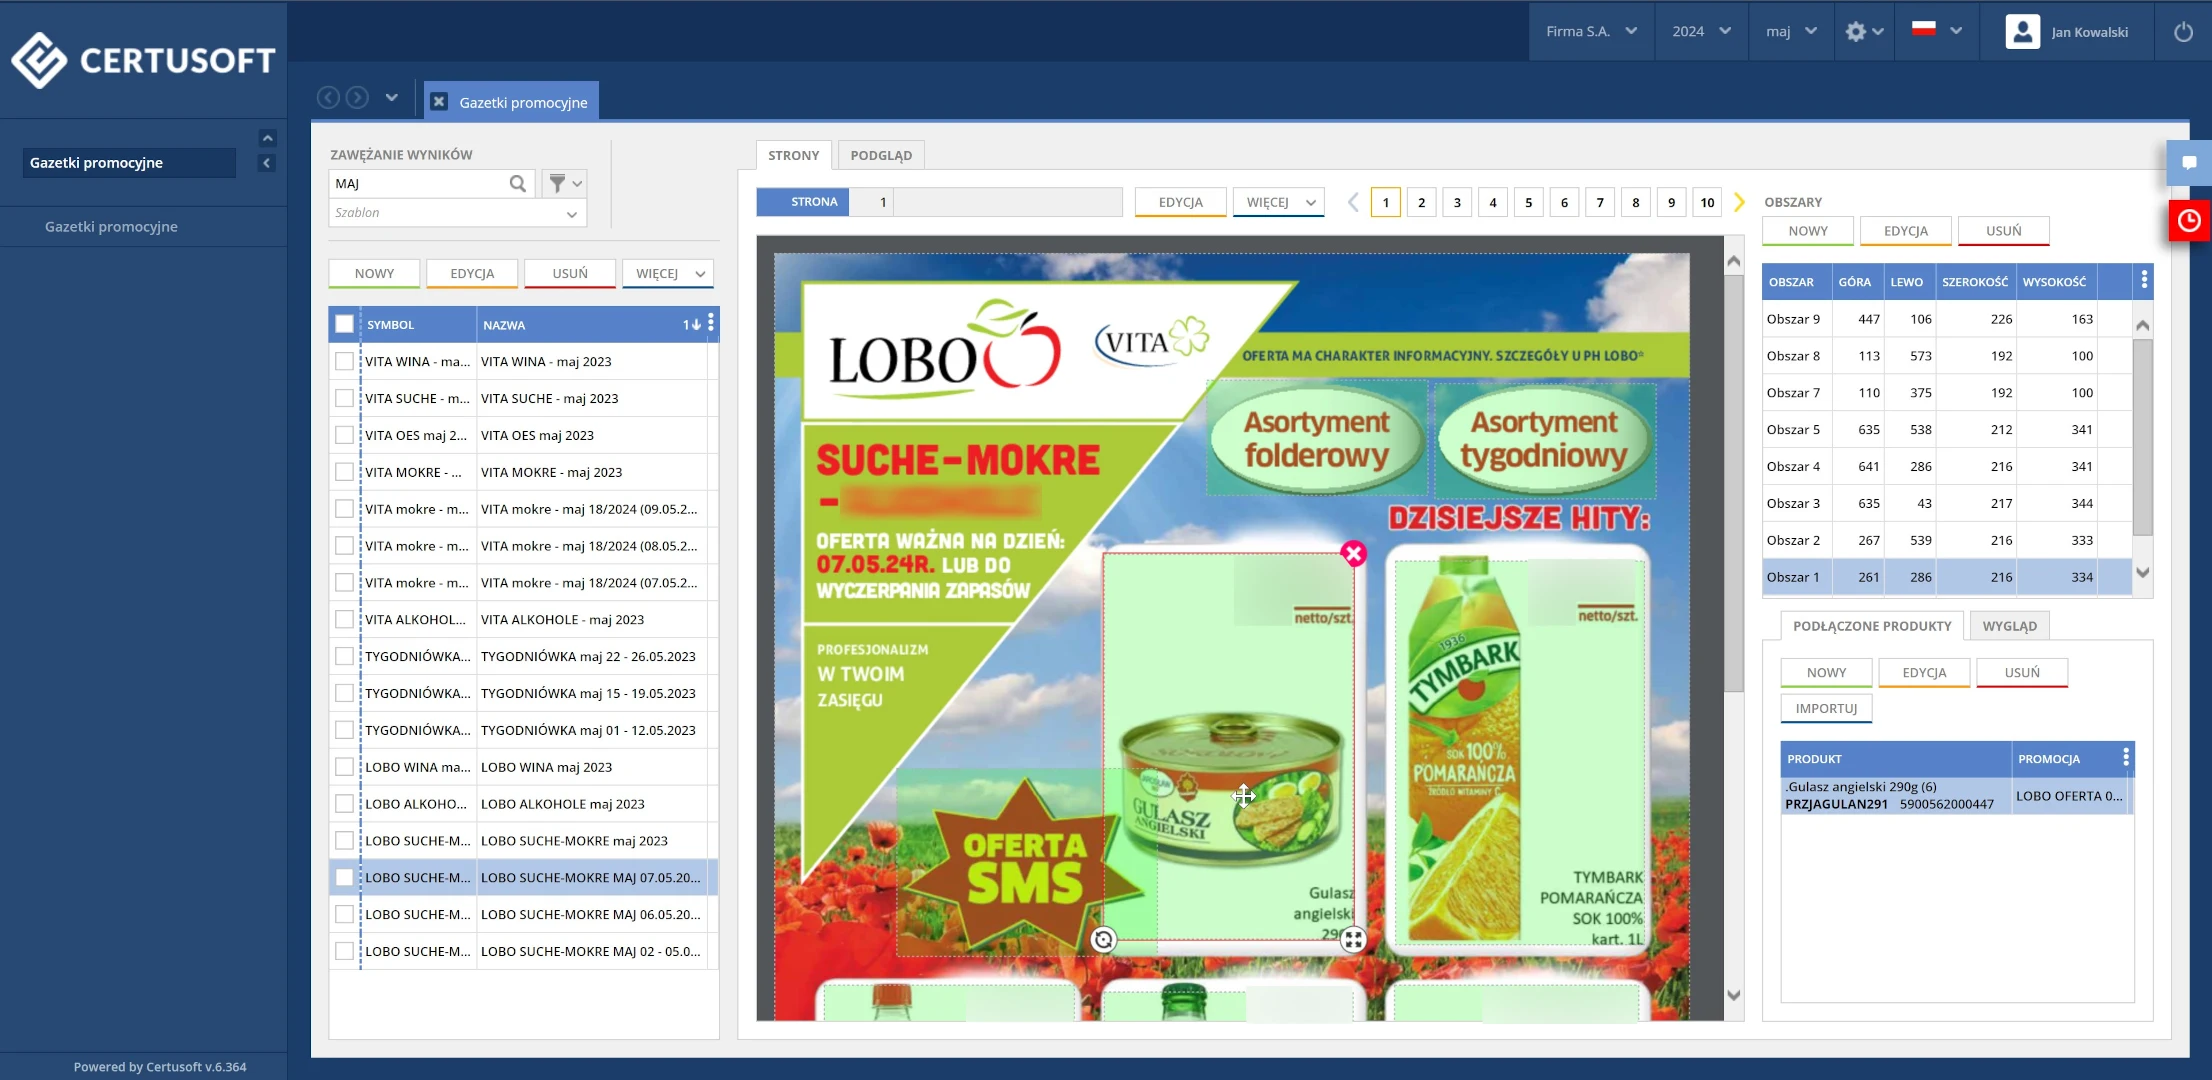Click the Certusoft logo
The width and height of the screenshot is (2212, 1080).
pos(143,60)
